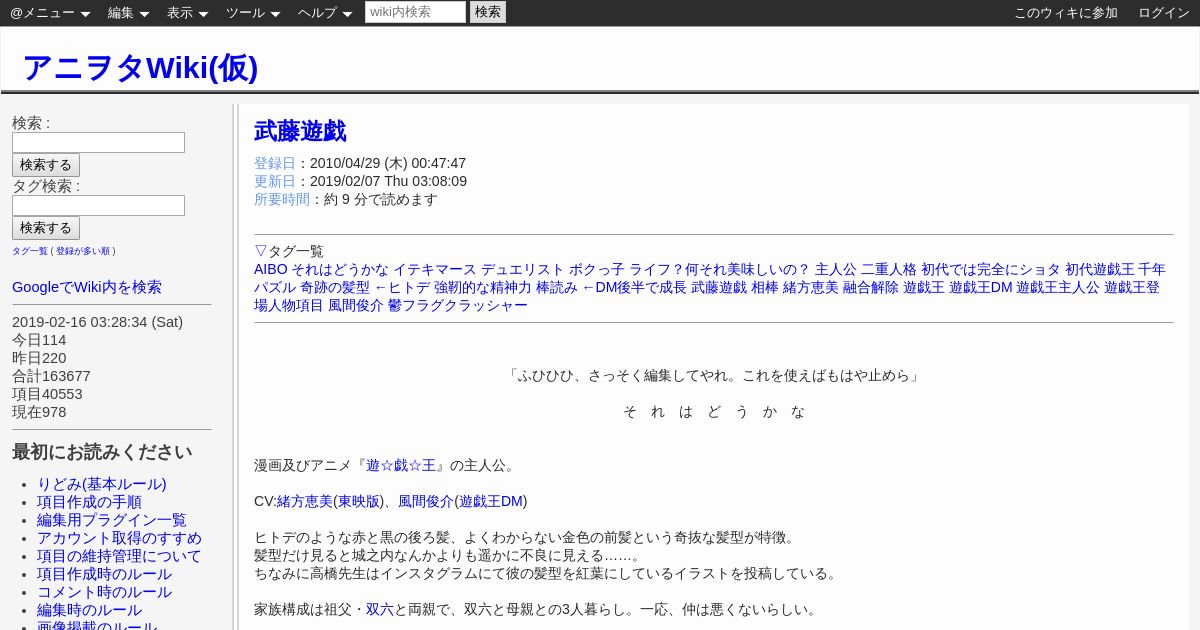Image resolution: width=1200 pixels, height=630 pixels.
Task: Open the ツール dropdown menu
Action: [253, 13]
